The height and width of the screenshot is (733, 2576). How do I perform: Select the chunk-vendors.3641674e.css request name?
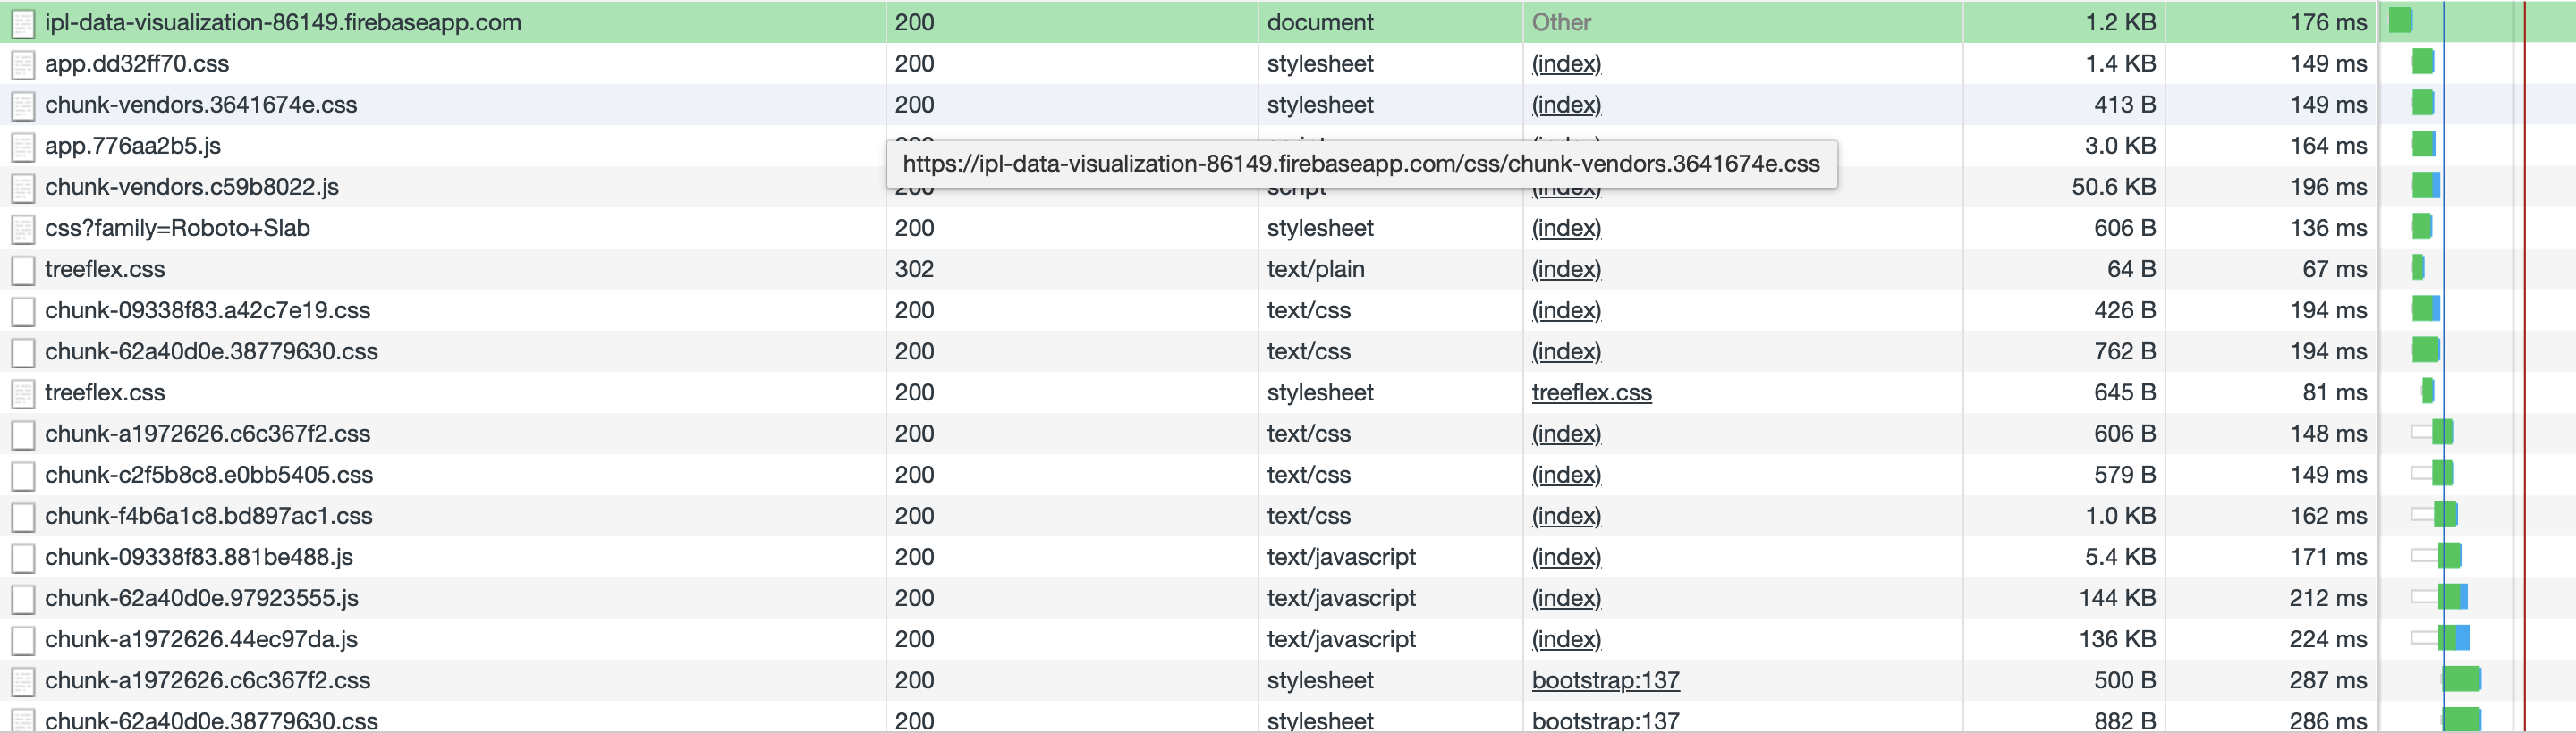click(201, 105)
